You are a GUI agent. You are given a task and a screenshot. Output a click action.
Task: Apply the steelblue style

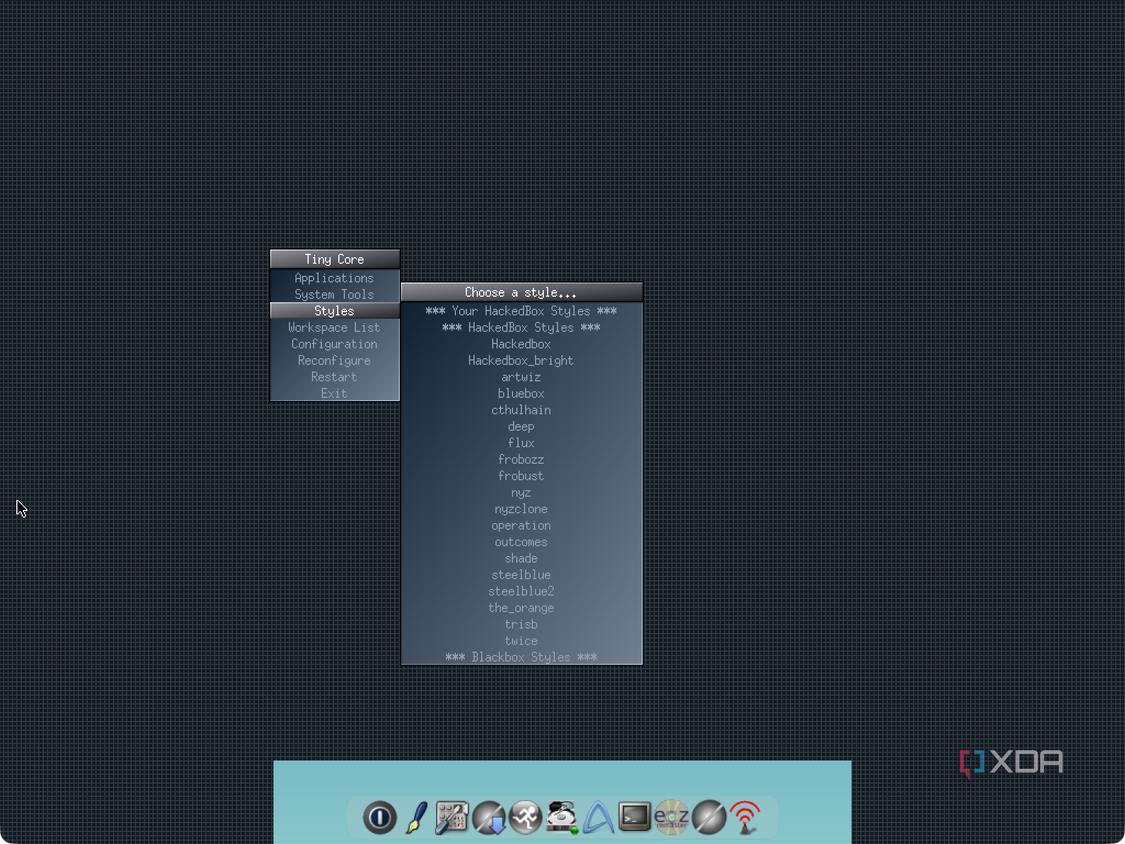click(x=522, y=575)
